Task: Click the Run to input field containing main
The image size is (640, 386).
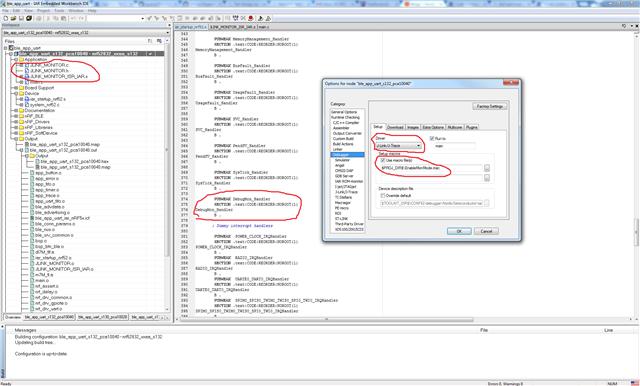Action: click(454, 146)
